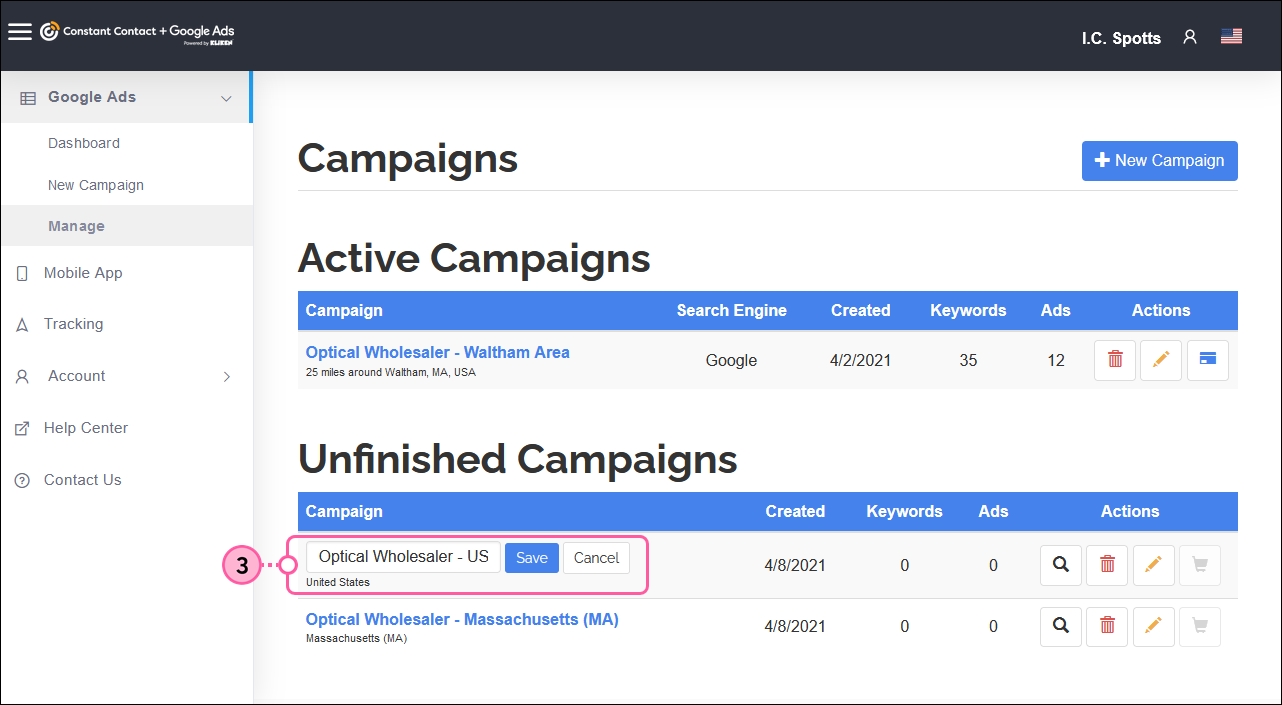
Task: Open the hamburger navigation menu
Action: click(20, 30)
